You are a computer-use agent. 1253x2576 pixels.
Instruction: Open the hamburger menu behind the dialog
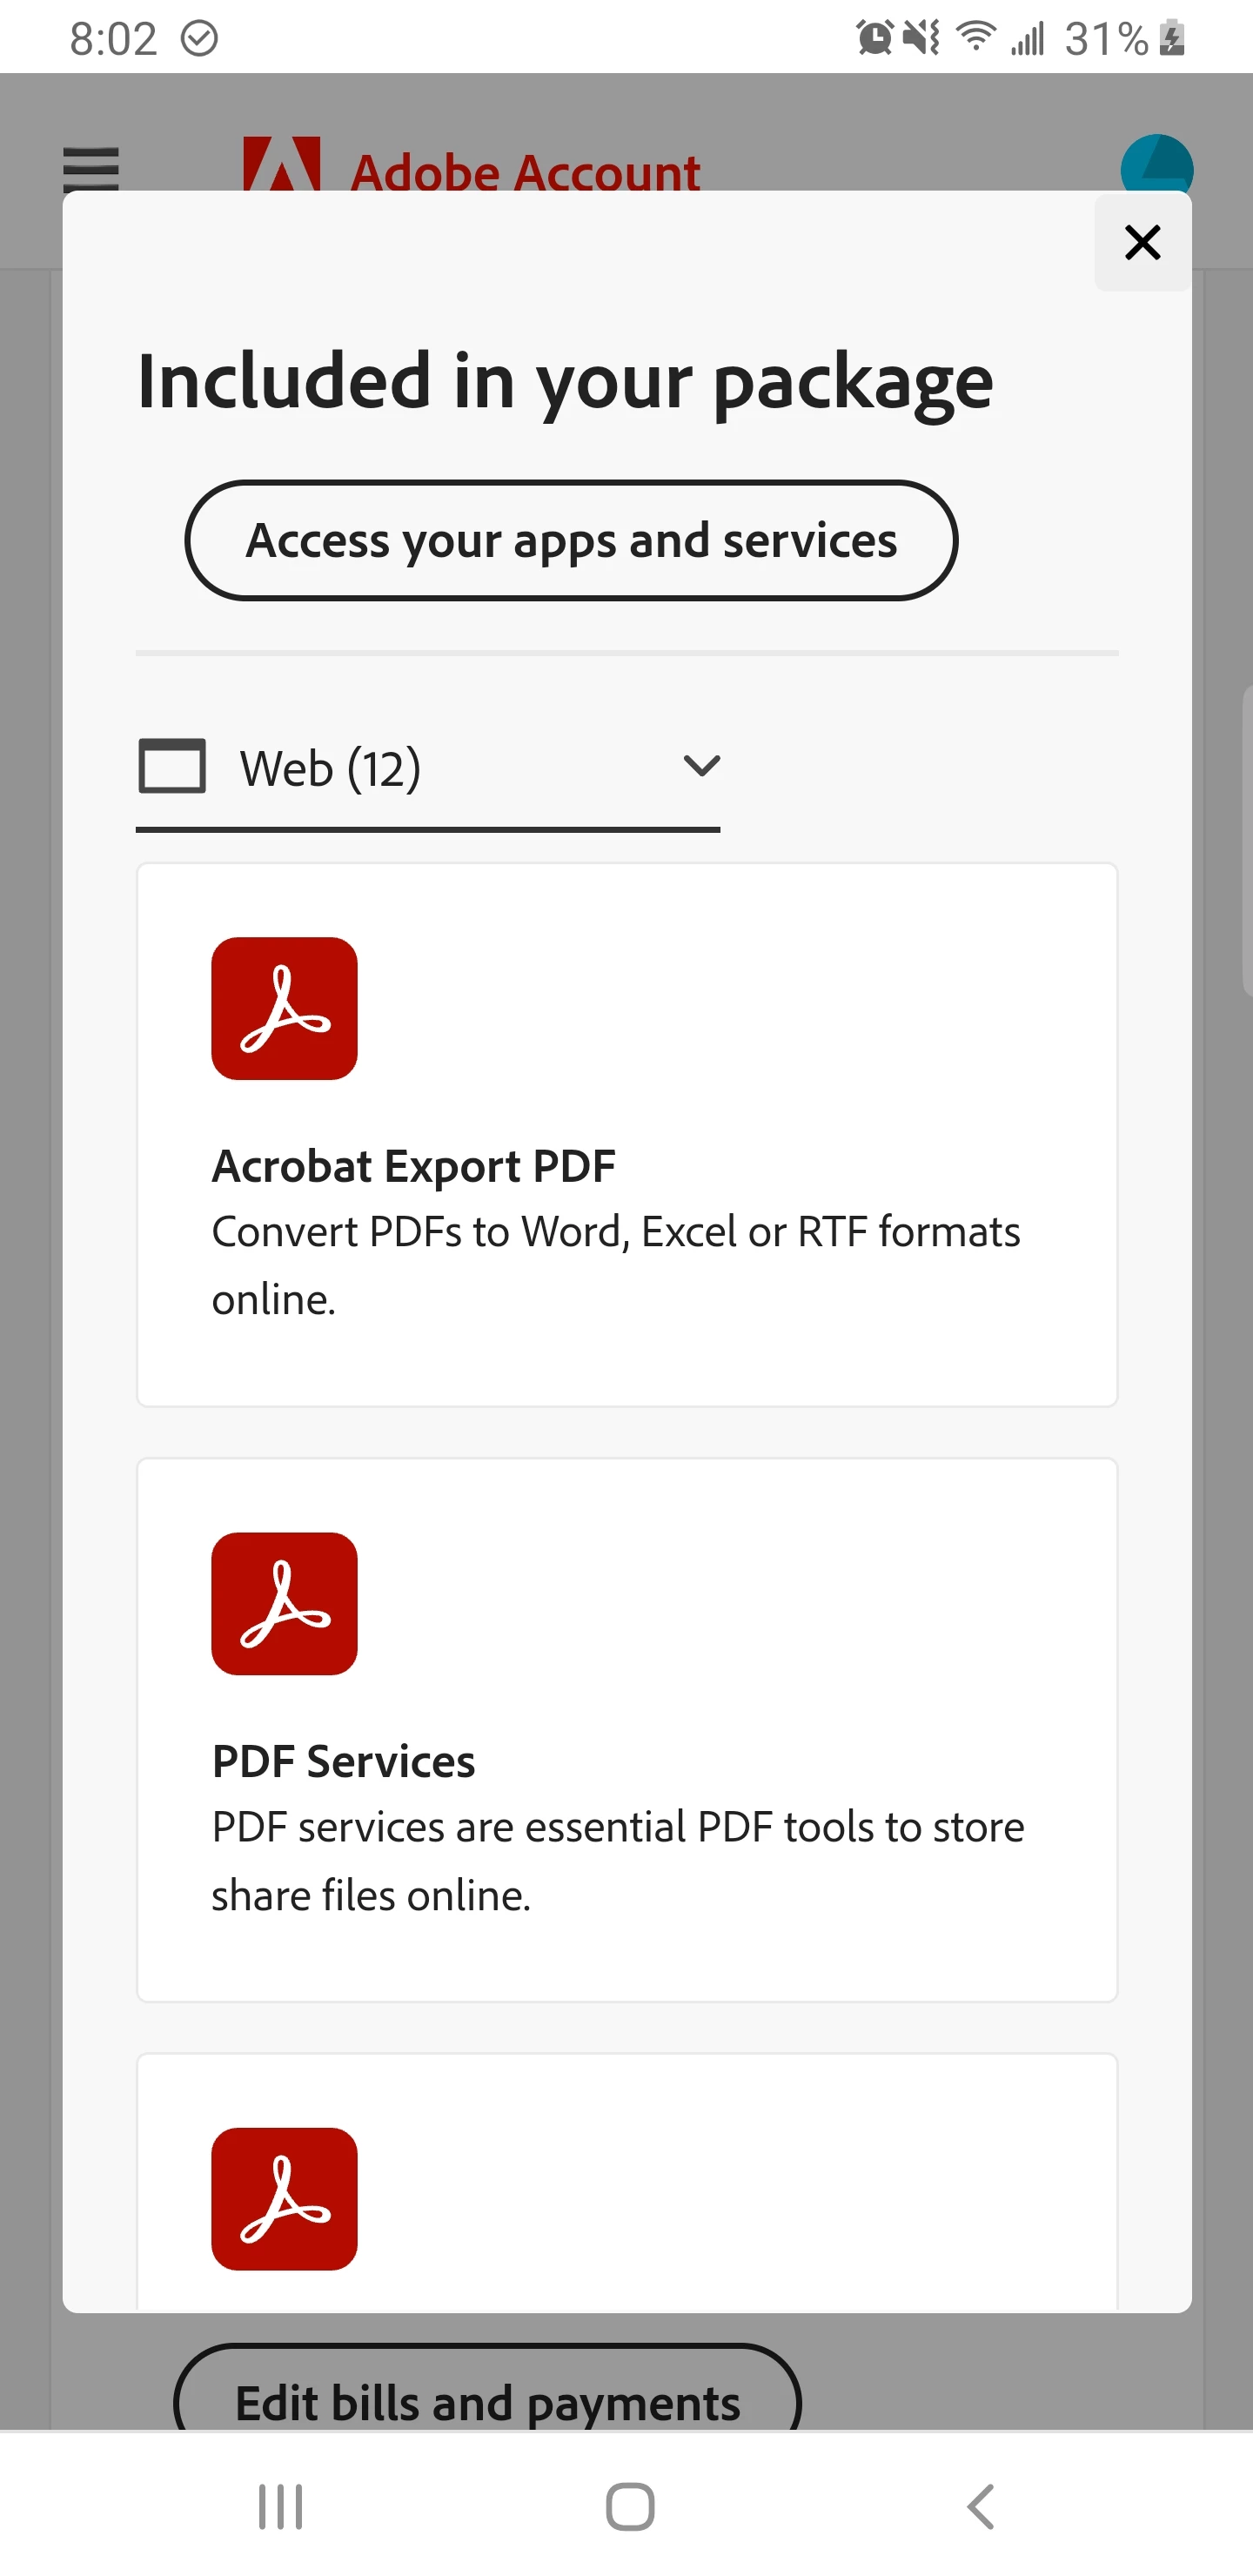pyautogui.click(x=91, y=169)
